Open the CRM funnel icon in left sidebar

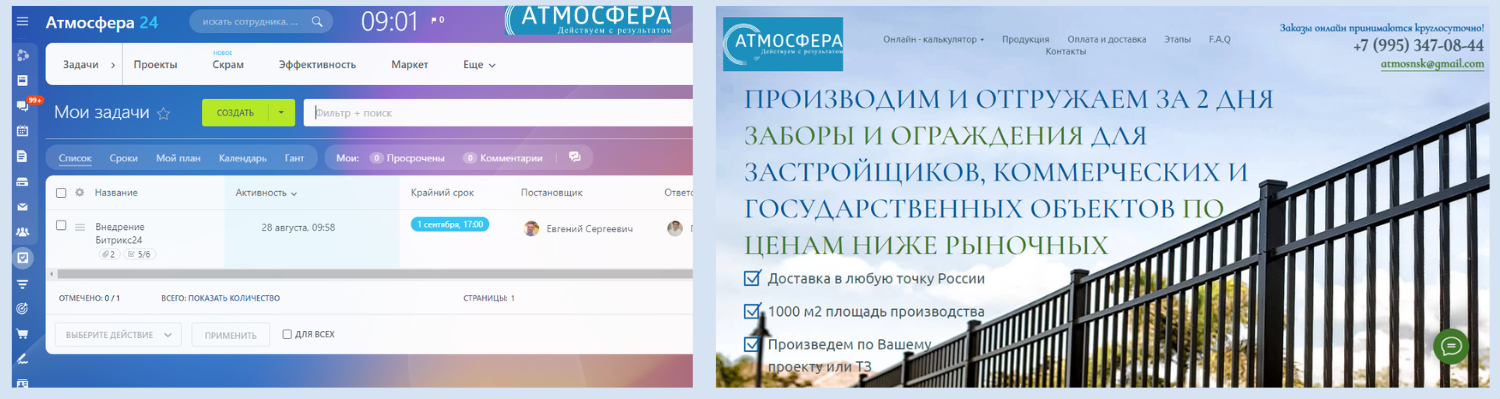22,284
